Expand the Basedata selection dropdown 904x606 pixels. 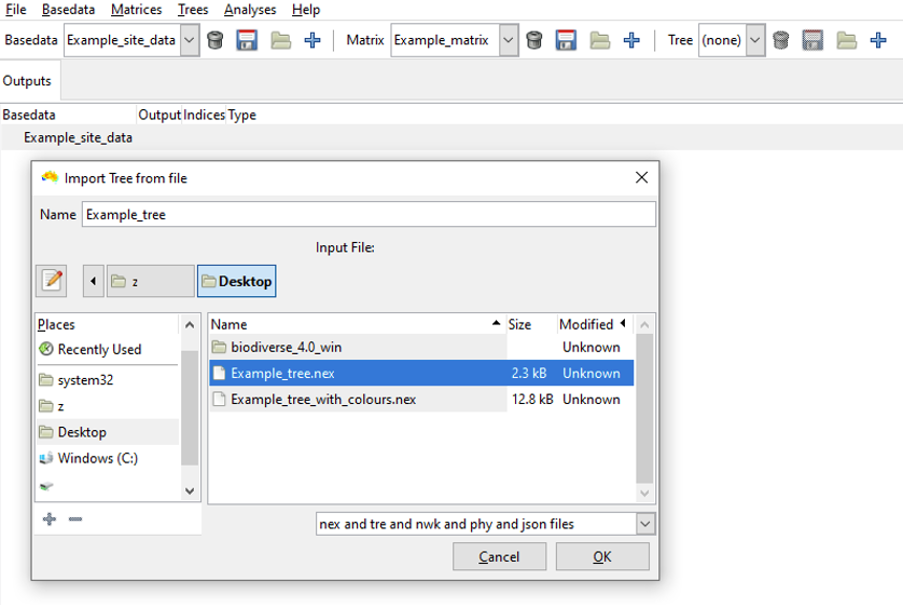[190, 40]
